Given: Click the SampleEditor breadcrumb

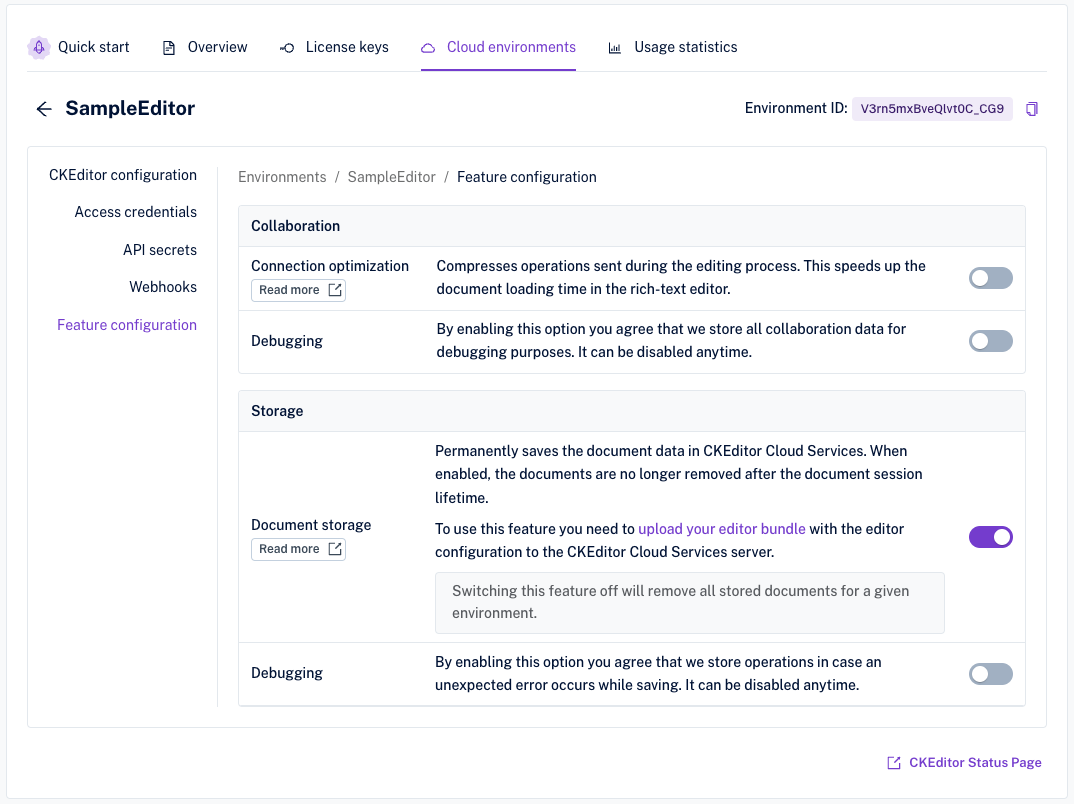Looking at the screenshot, I should [391, 177].
